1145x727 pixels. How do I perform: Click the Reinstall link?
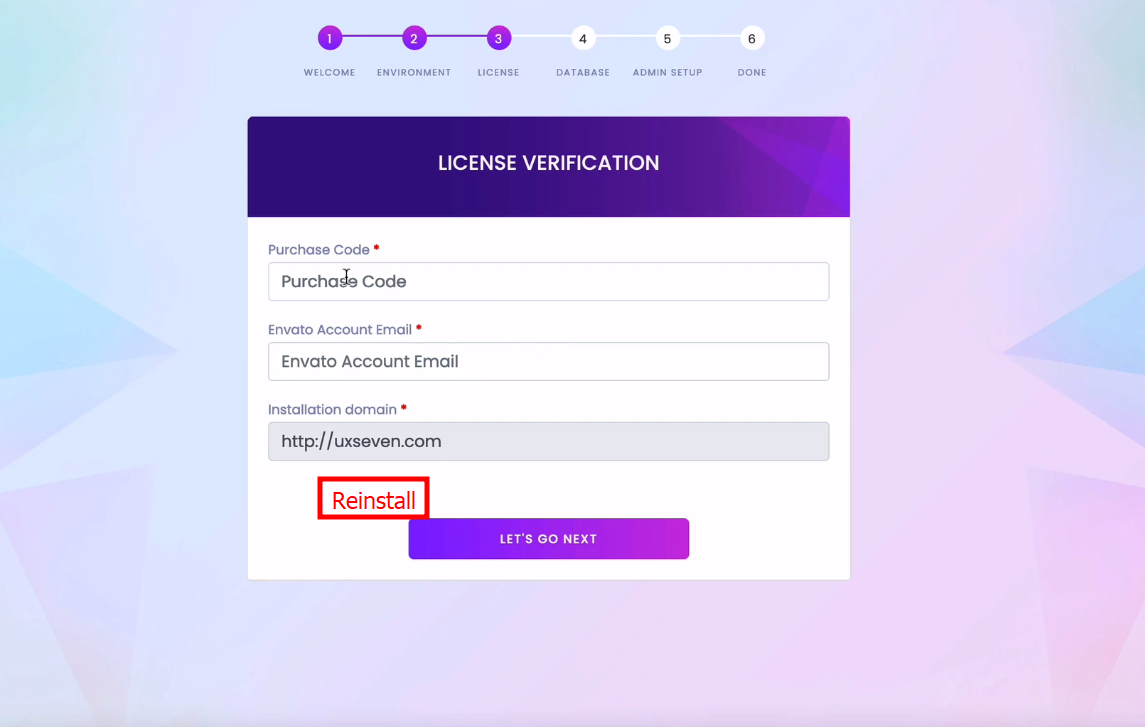(374, 501)
